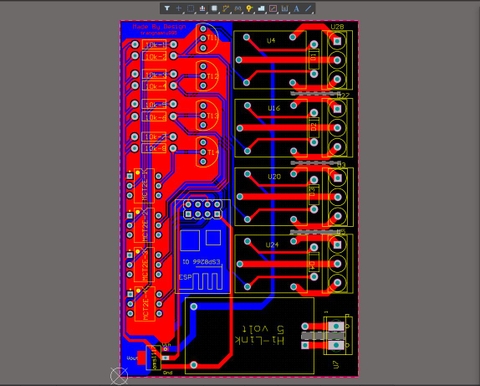Click the T13 transistor footprint
This screenshot has height=386, width=480.
[207, 115]
